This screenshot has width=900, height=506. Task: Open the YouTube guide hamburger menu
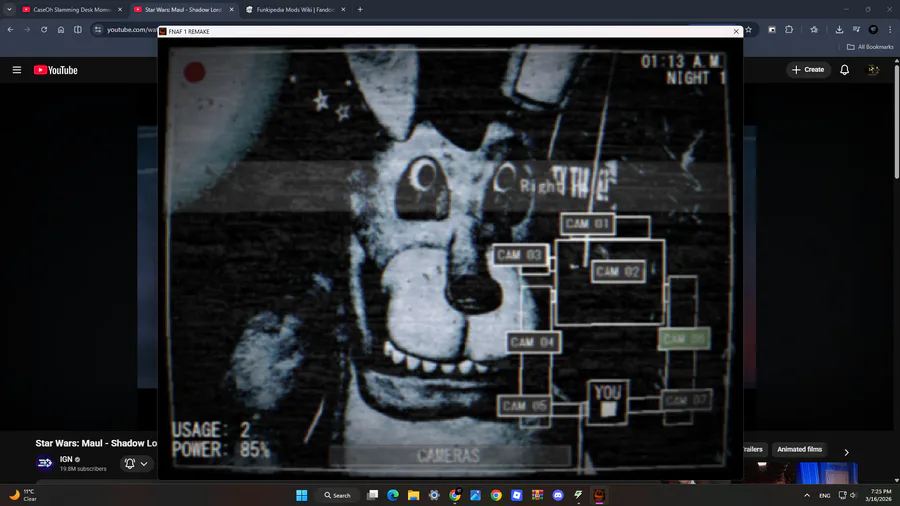pyautogui.click(x=17, y=70)
